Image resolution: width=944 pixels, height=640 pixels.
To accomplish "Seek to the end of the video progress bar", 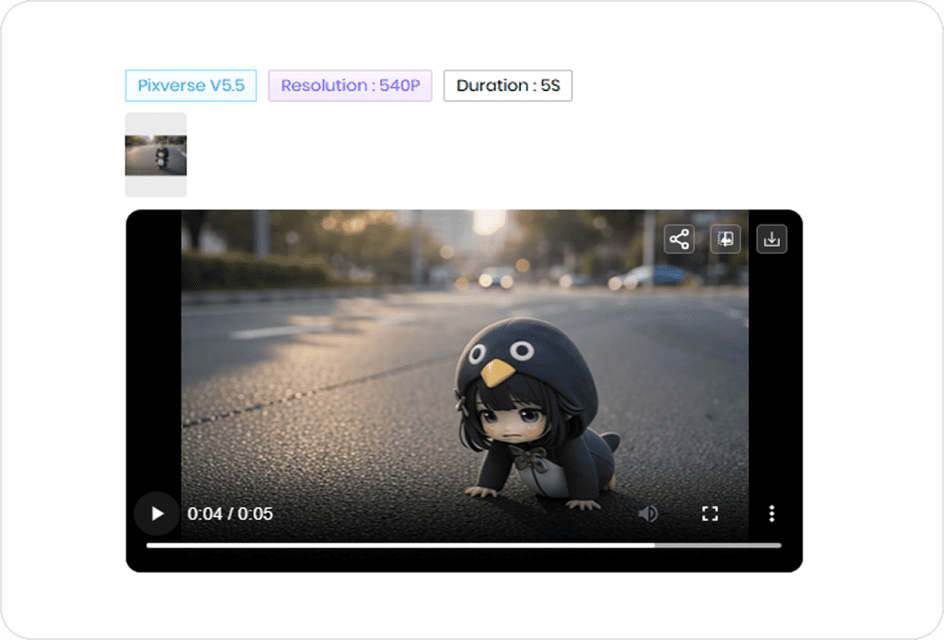I will [778, 545].
